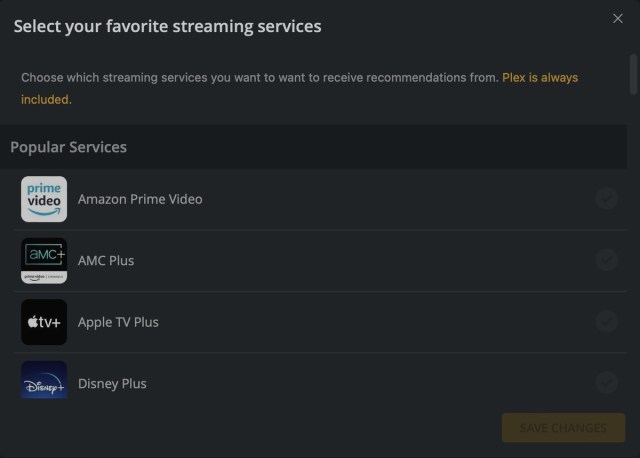Click the Apple TV Plus service name

click(118, 322)
